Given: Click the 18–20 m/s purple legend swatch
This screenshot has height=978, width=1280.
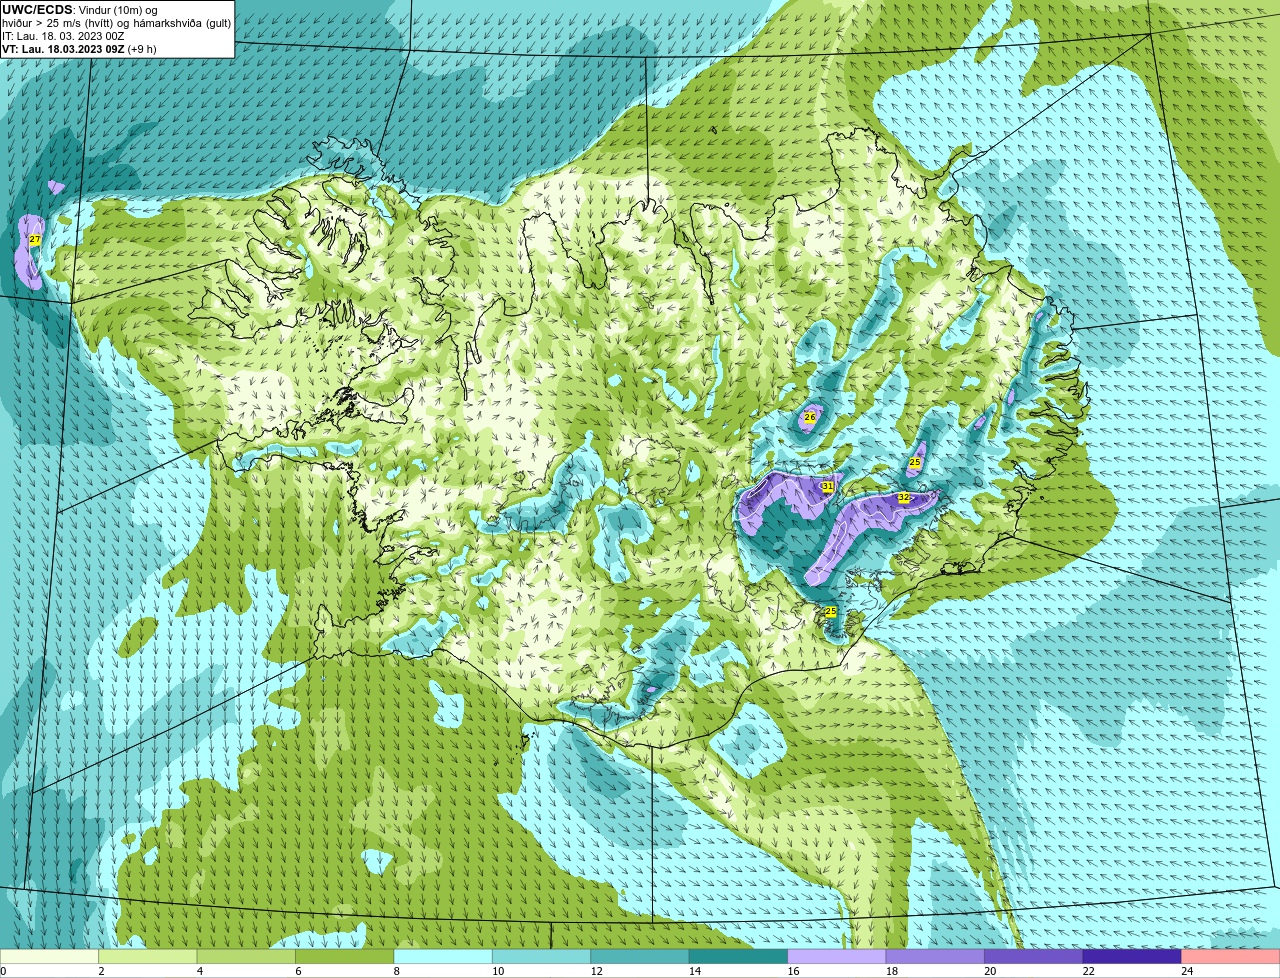Looking at the screenshot, I should point(935,957).
